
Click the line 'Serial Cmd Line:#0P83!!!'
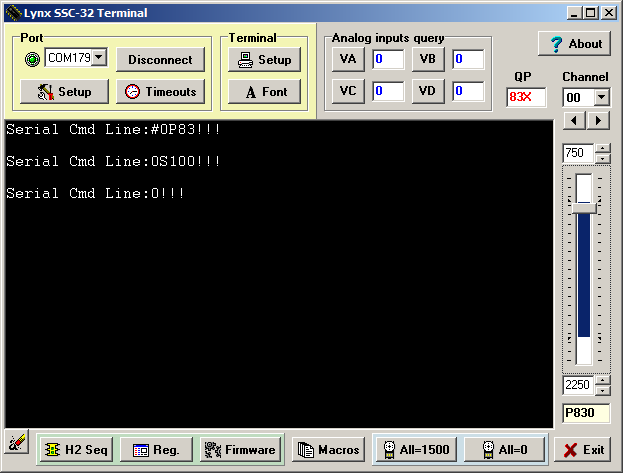[x=113, y=130]
